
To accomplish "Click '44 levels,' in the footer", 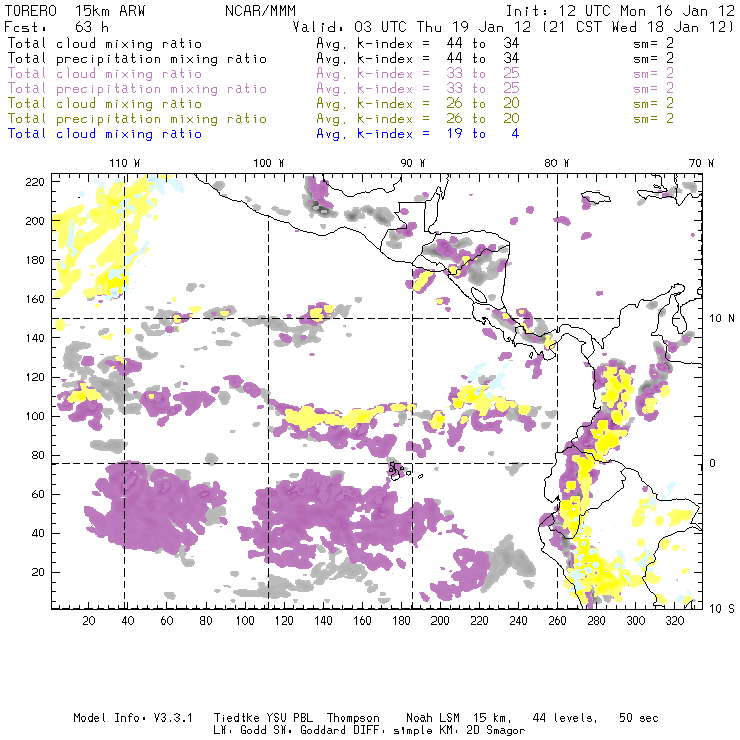I will pyautogui.click(x=565, y=719).
